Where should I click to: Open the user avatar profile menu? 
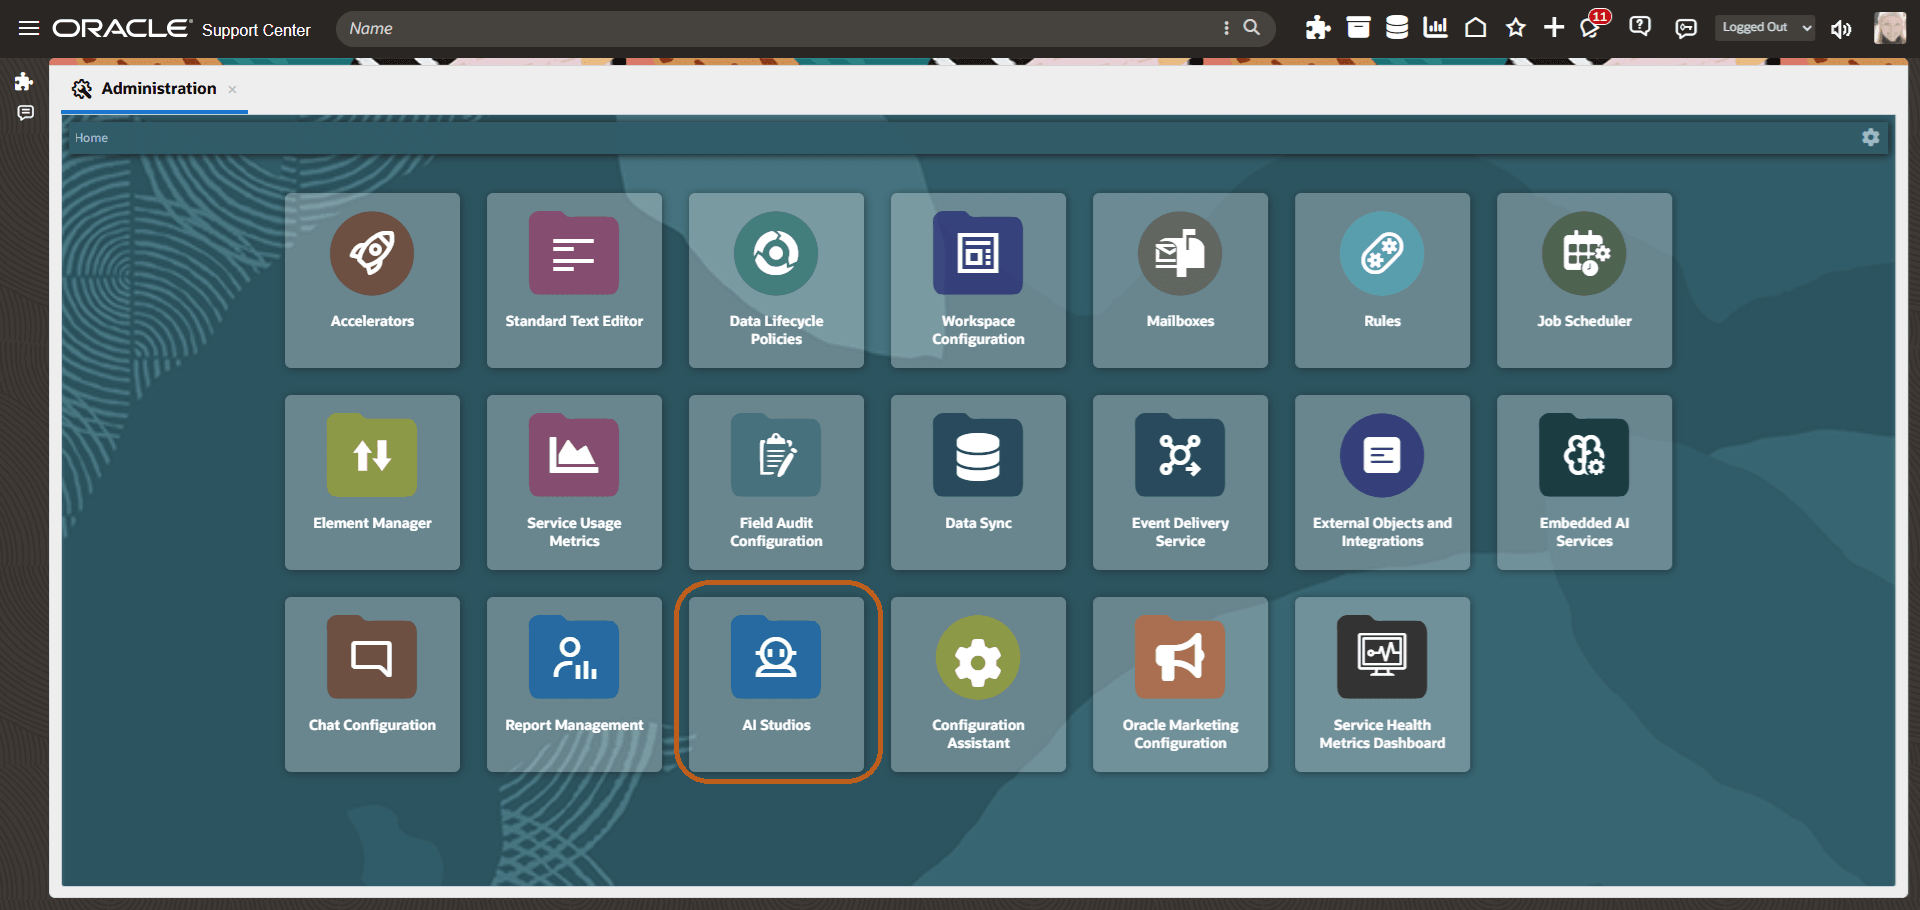tap(1890, 28)
